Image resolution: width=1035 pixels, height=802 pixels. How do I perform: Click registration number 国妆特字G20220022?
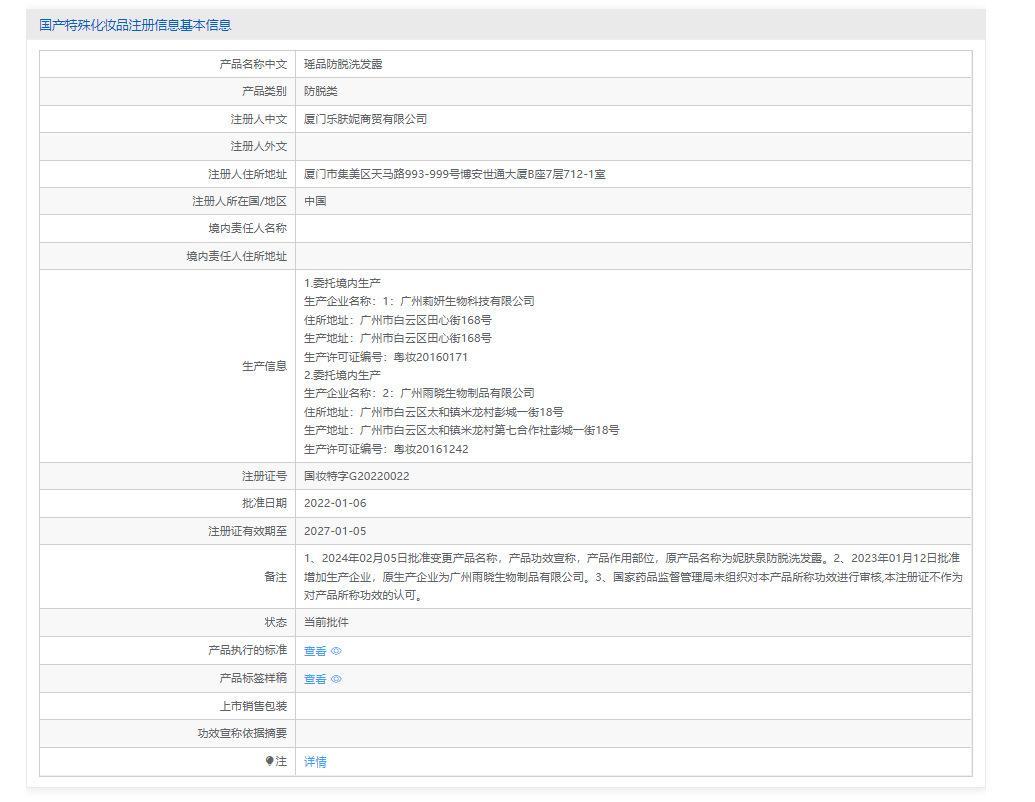(356, 476)
